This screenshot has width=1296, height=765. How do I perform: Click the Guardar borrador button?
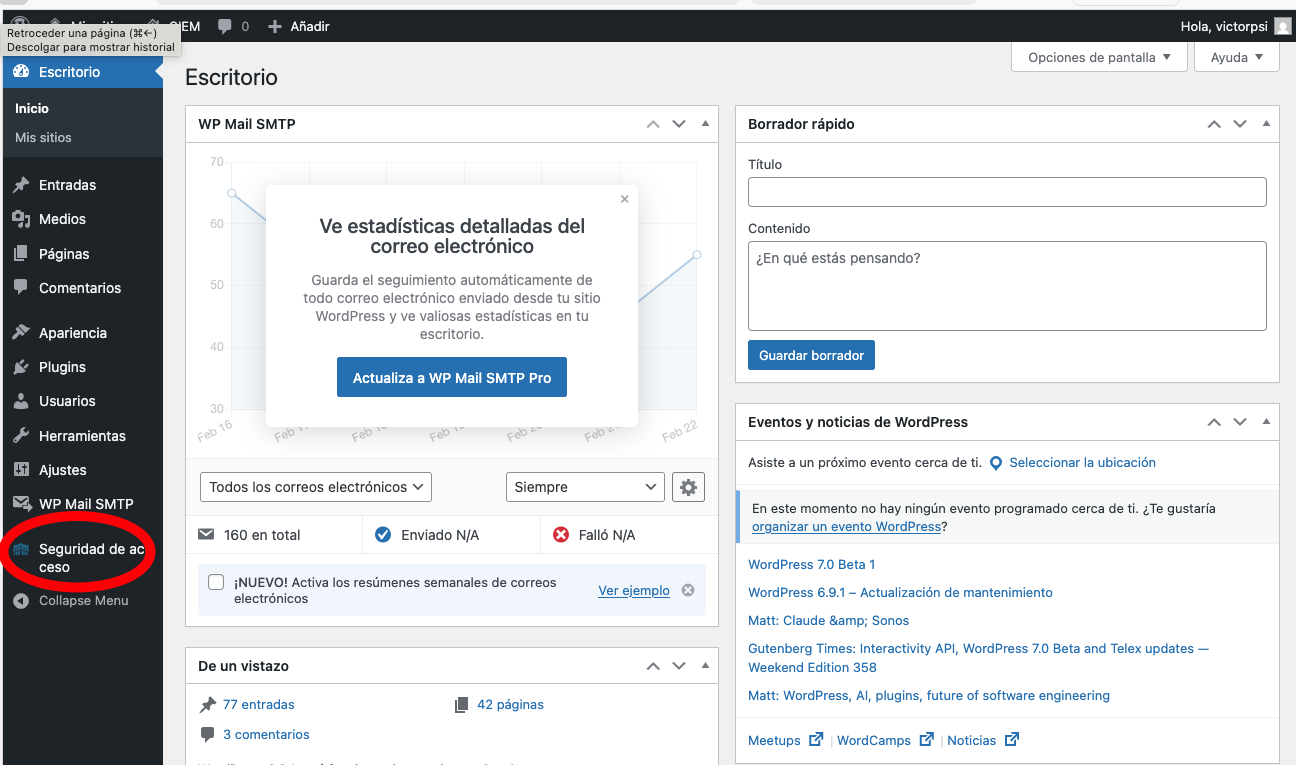tap(811, 355)
